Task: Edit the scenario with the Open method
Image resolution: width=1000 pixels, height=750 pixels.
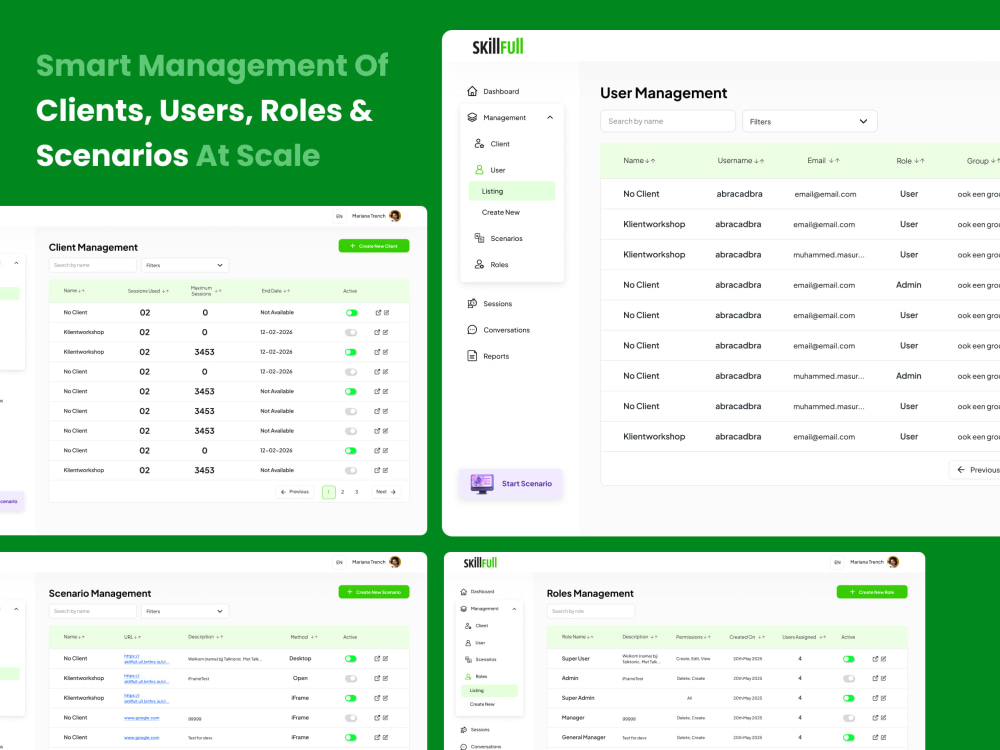Action: [385, 679]
